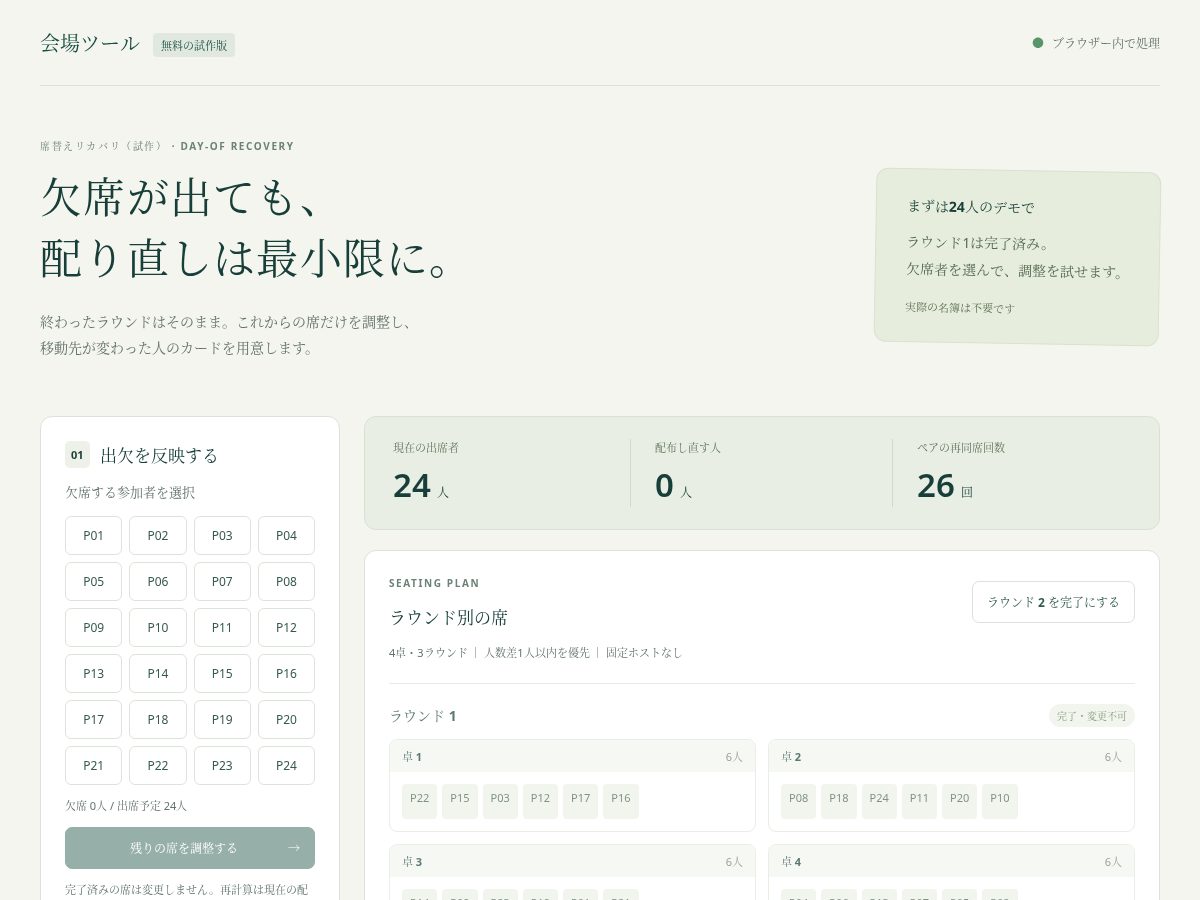Toggle P17 button in the absentee grid
1200x900 pixels.
pyautogui.click(x=93, y=719)
